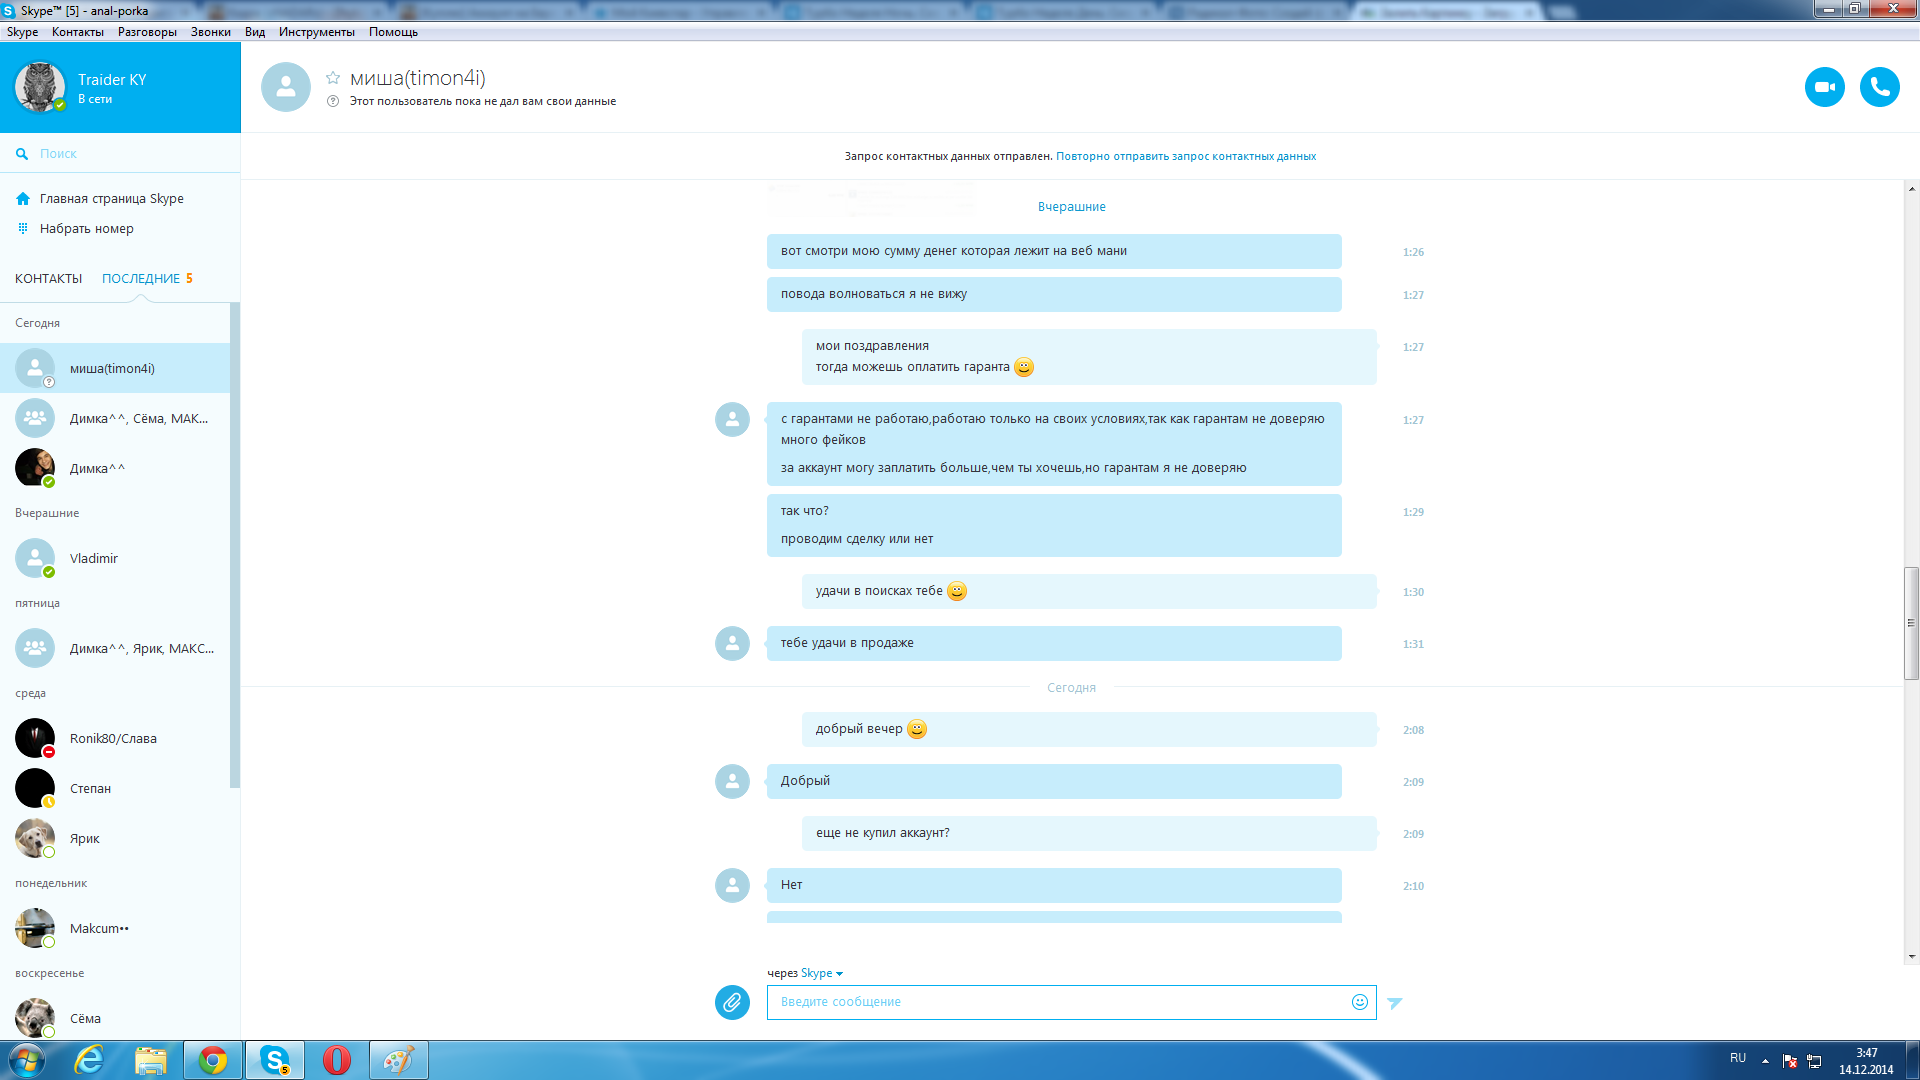The image size is (1920, 1080).
Task: Click the info icon before 'Этот пользователь' text
Action: point(333,101)
